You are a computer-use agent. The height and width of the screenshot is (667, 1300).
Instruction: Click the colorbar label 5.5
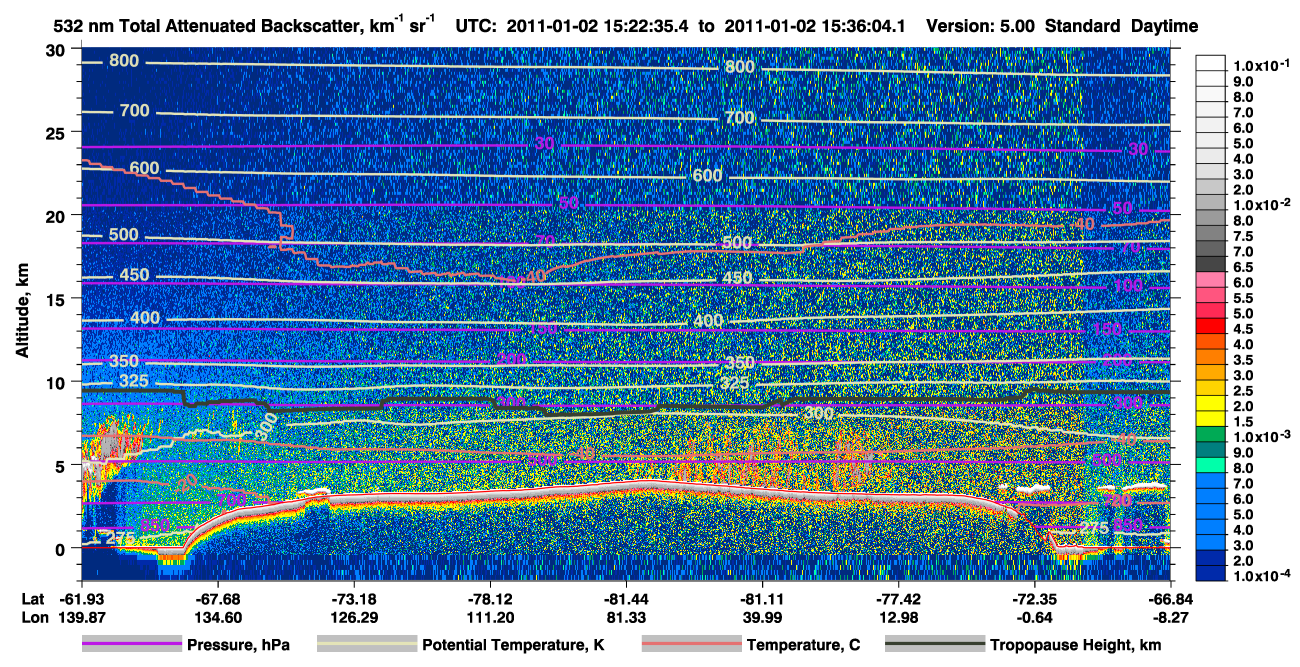(x=1243, y=297)
